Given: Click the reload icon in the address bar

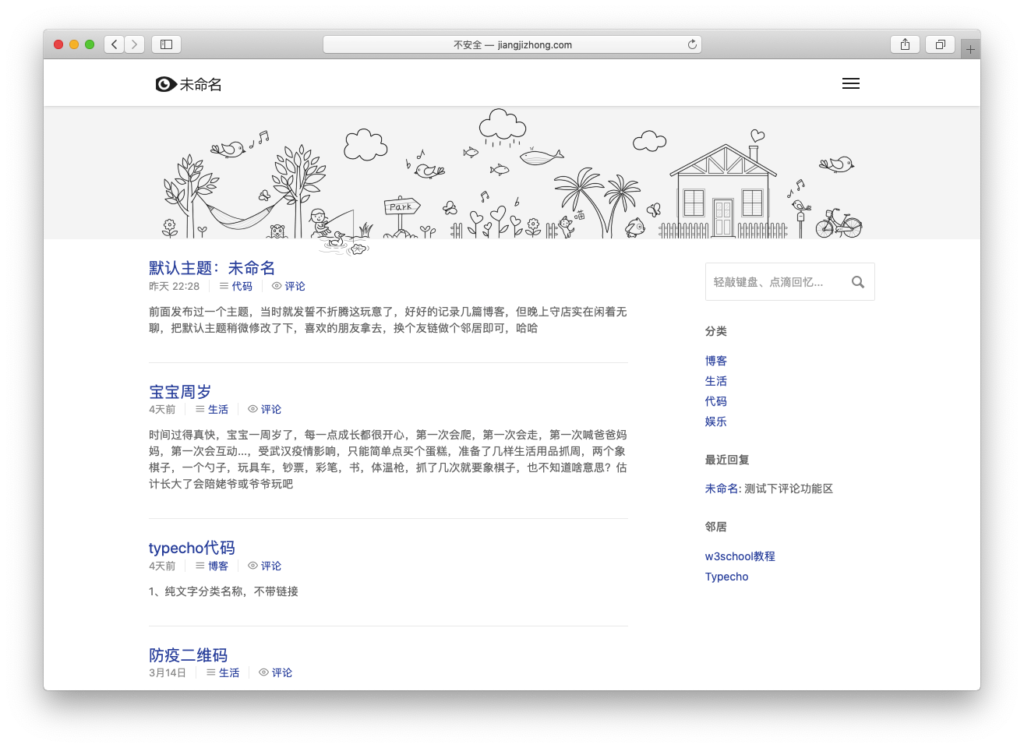Looking at the screenshot, I should point(690,44).
